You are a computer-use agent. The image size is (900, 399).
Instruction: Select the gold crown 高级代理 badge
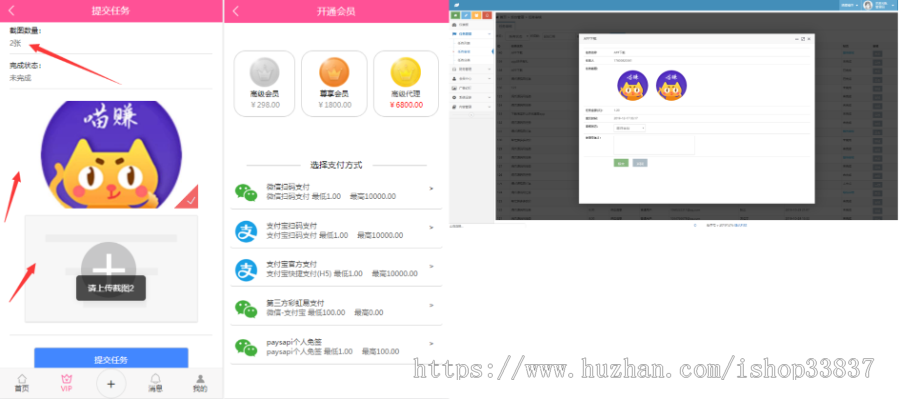click(x=406, y=72)
